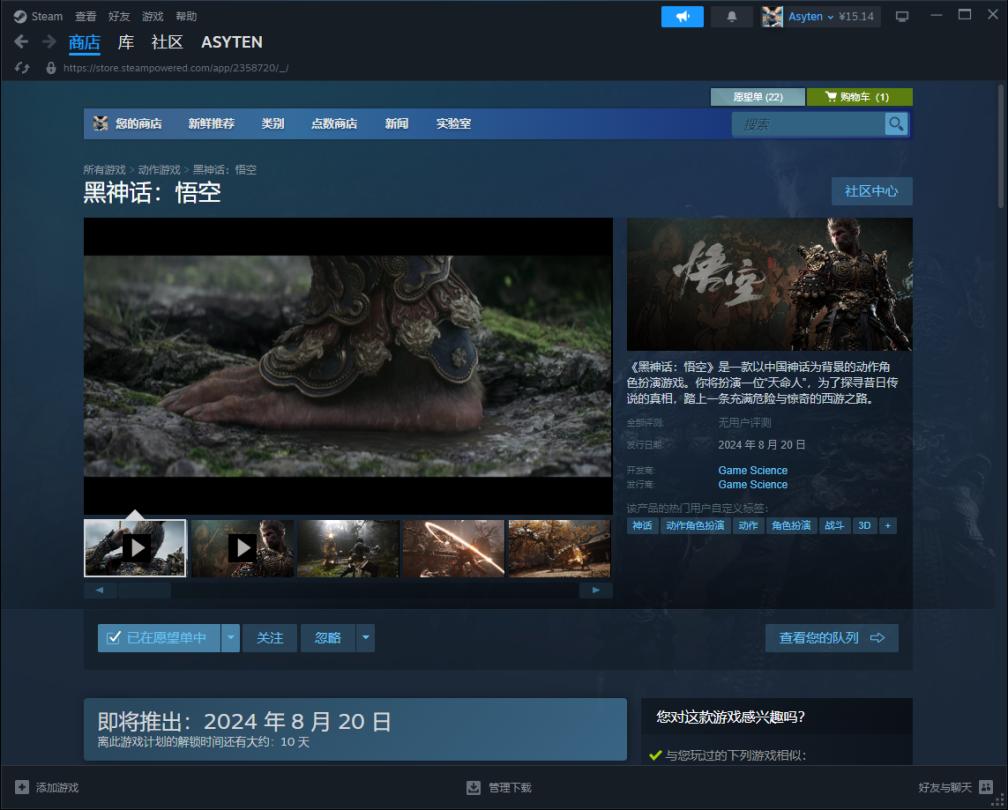Open the 库 library tab
This screenshot has width=1008, height=810.
(x=126, y=42)
